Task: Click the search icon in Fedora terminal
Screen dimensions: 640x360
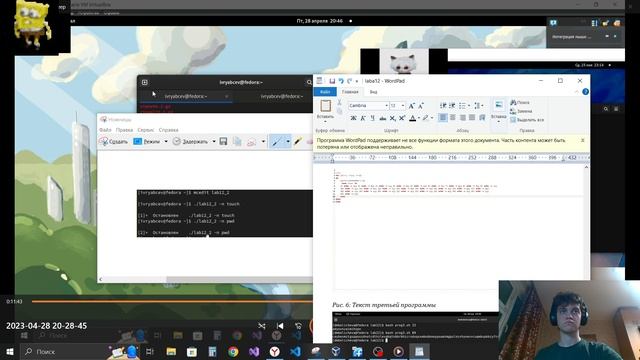Action: [309, 82]
